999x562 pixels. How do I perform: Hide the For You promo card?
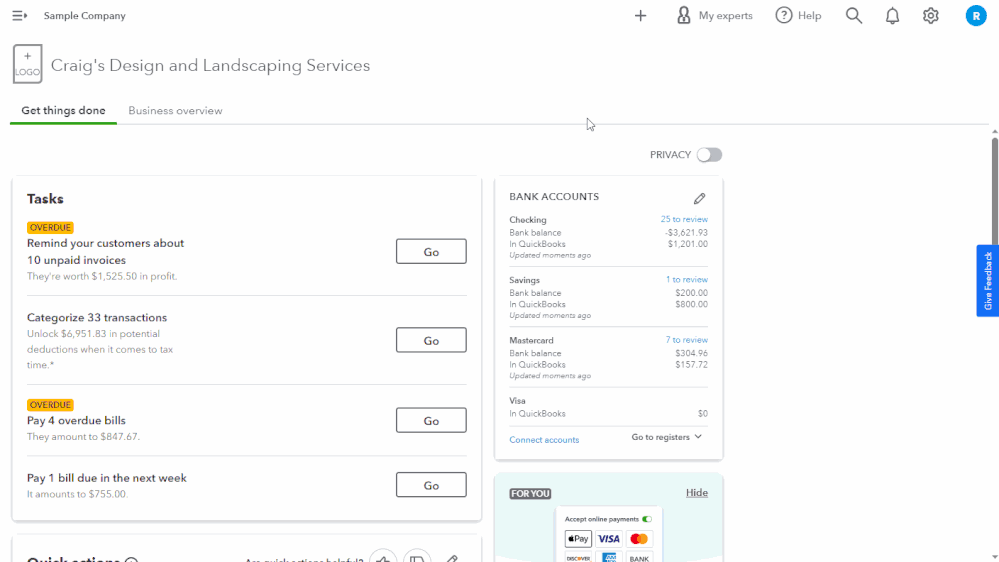(x=696, y=493)
